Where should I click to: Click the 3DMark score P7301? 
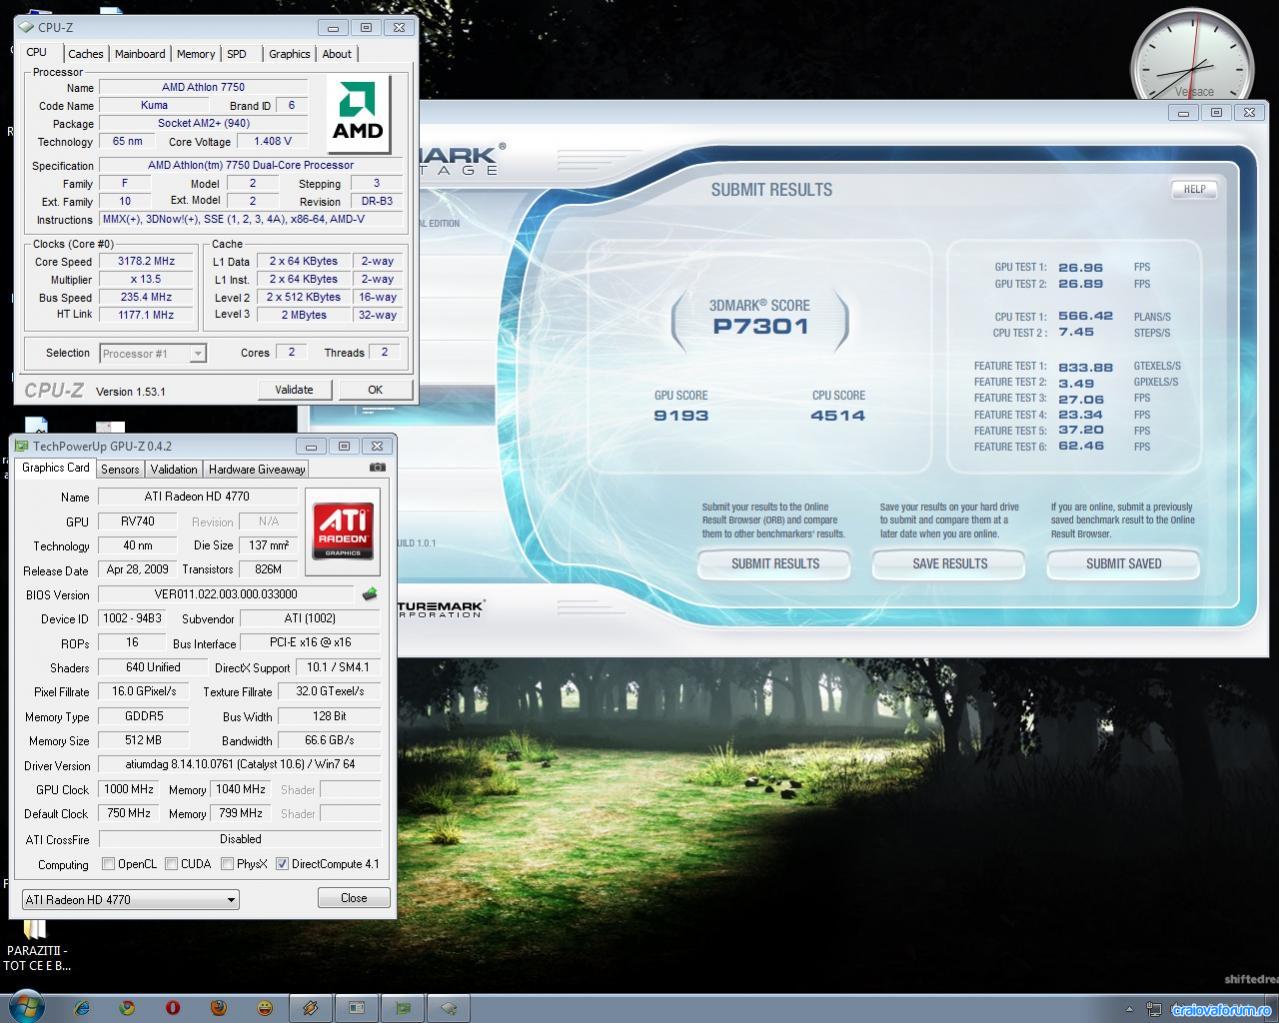pyautogui.click(x=760, y=326)
